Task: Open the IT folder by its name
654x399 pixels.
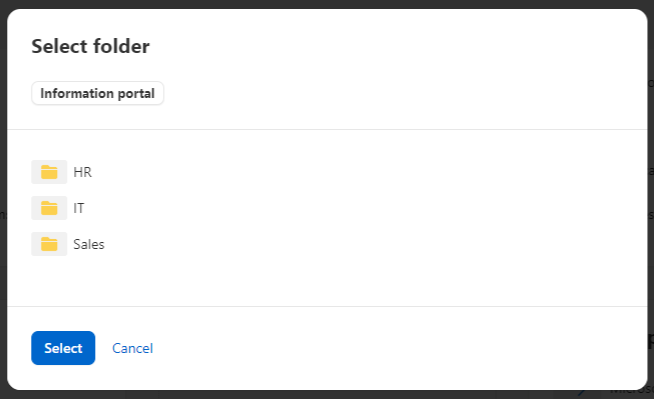Action: pos(78,208)
